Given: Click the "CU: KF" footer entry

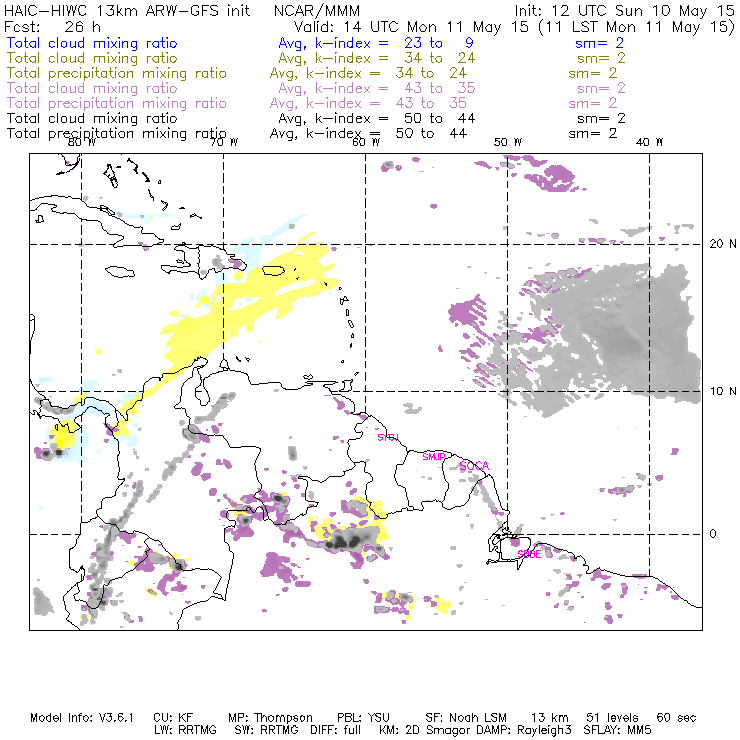Looking at the screenshot, I should [x=173, y=718].
